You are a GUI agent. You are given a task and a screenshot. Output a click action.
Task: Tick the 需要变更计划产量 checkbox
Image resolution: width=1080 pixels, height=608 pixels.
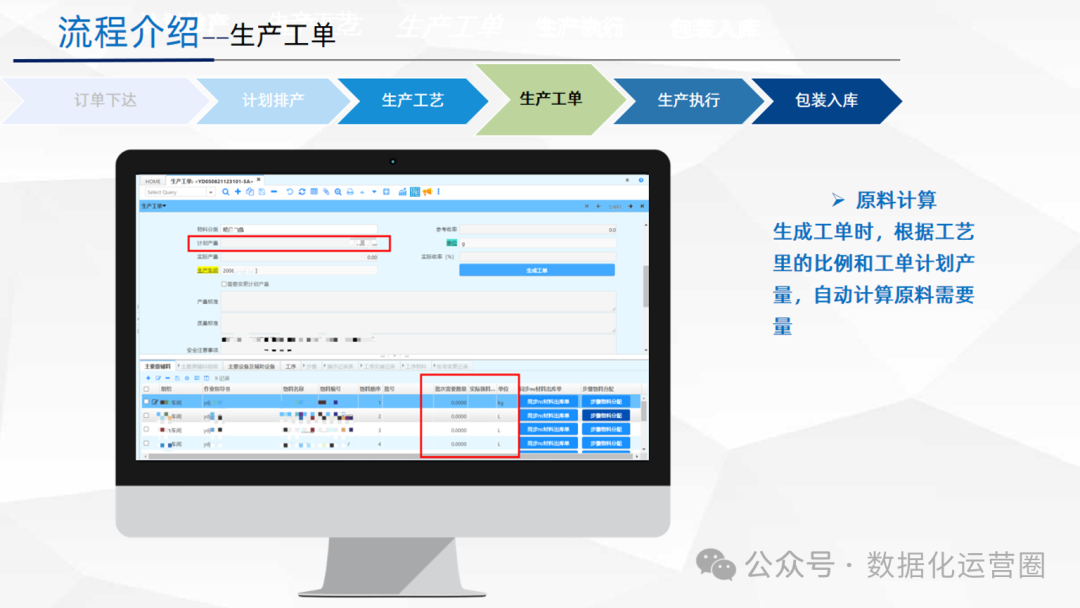click(x=224, y=284)
